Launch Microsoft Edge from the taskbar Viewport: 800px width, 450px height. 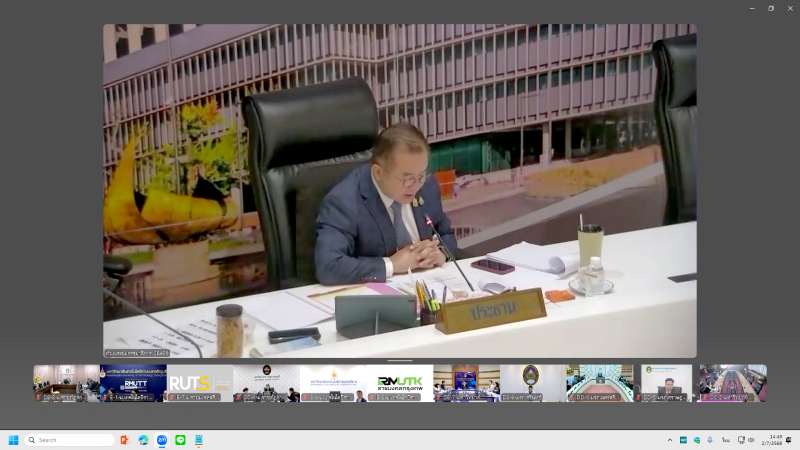click(x=144, y=440)
